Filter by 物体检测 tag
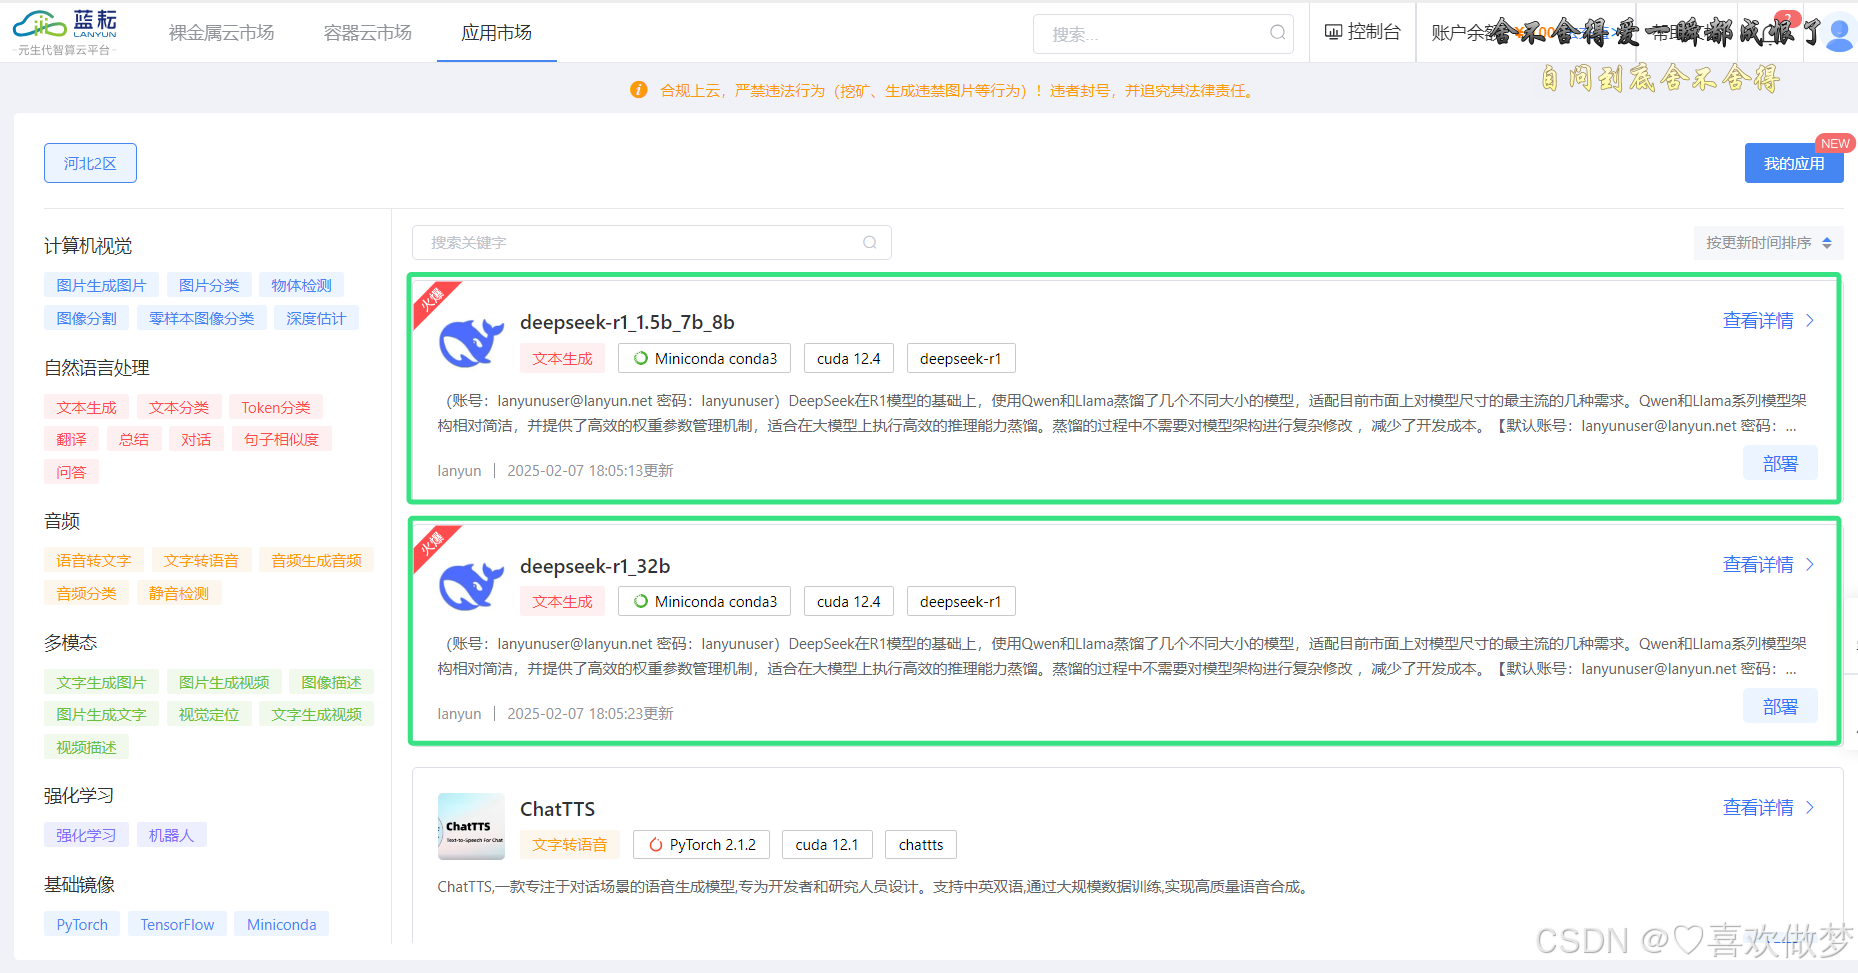 point(301,286)
